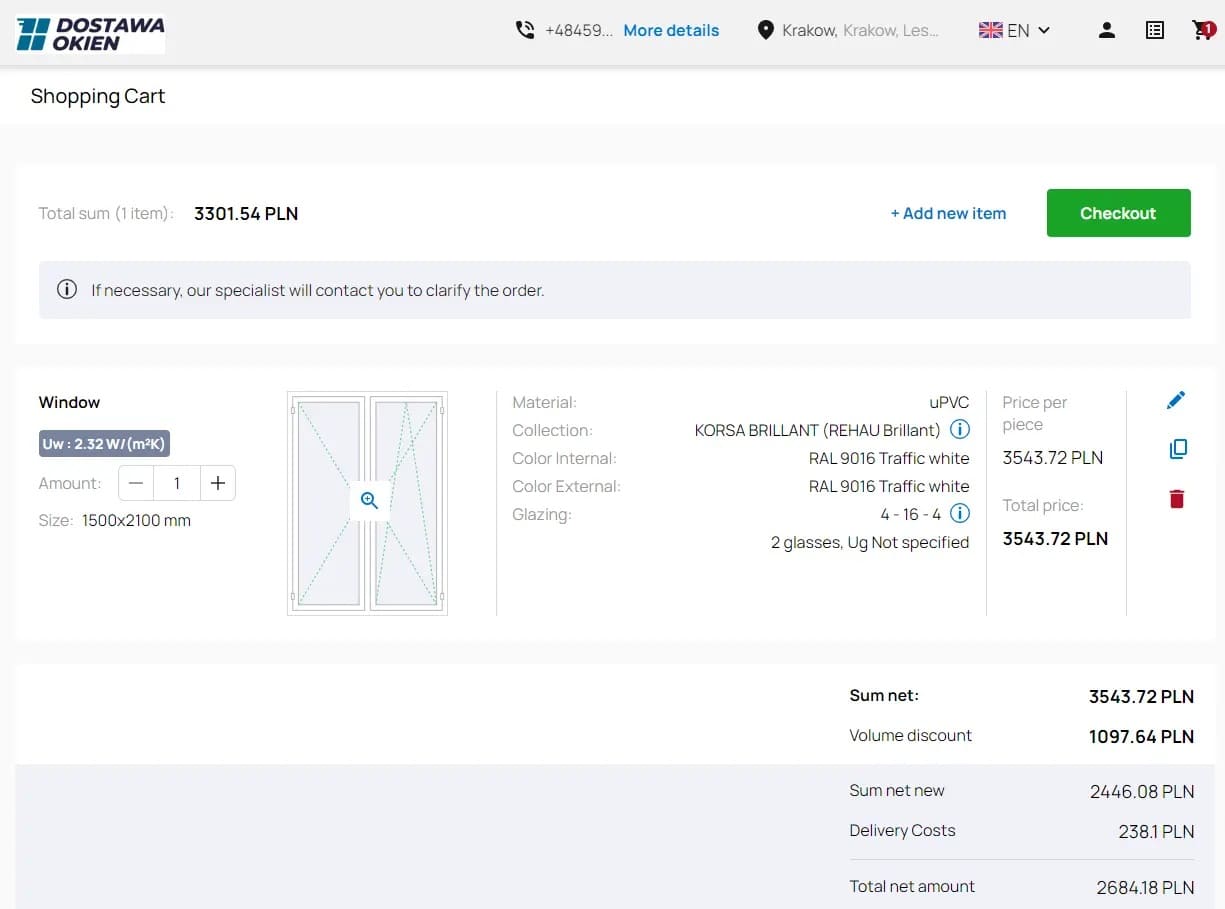Click the Krakow location pin icon

766,30
